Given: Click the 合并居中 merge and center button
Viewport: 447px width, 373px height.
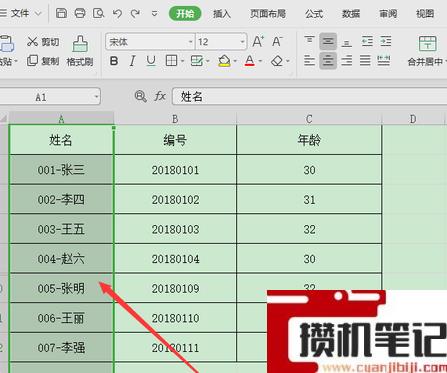Looking at the screenshot, I should (x=427, y=51).
